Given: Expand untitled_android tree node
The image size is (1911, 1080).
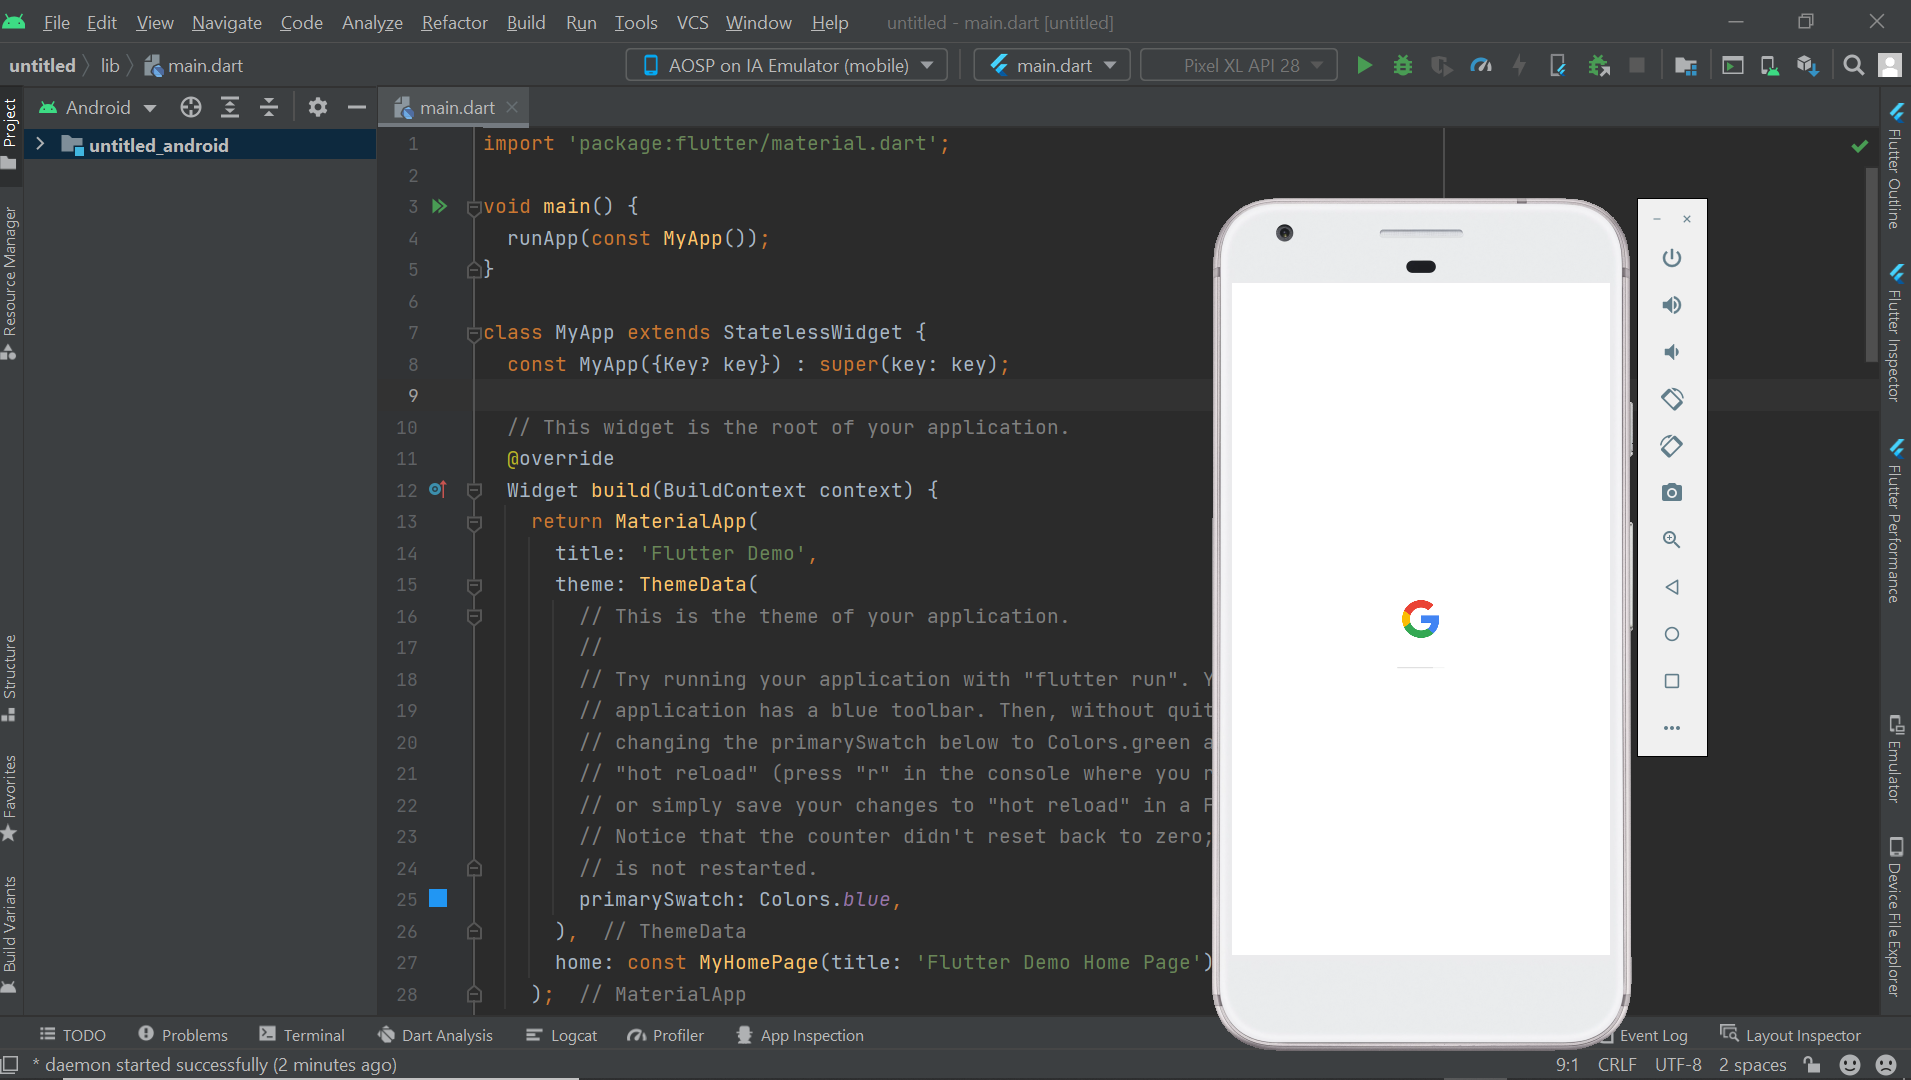Looking at the screenshot, I should coord(40,145).
